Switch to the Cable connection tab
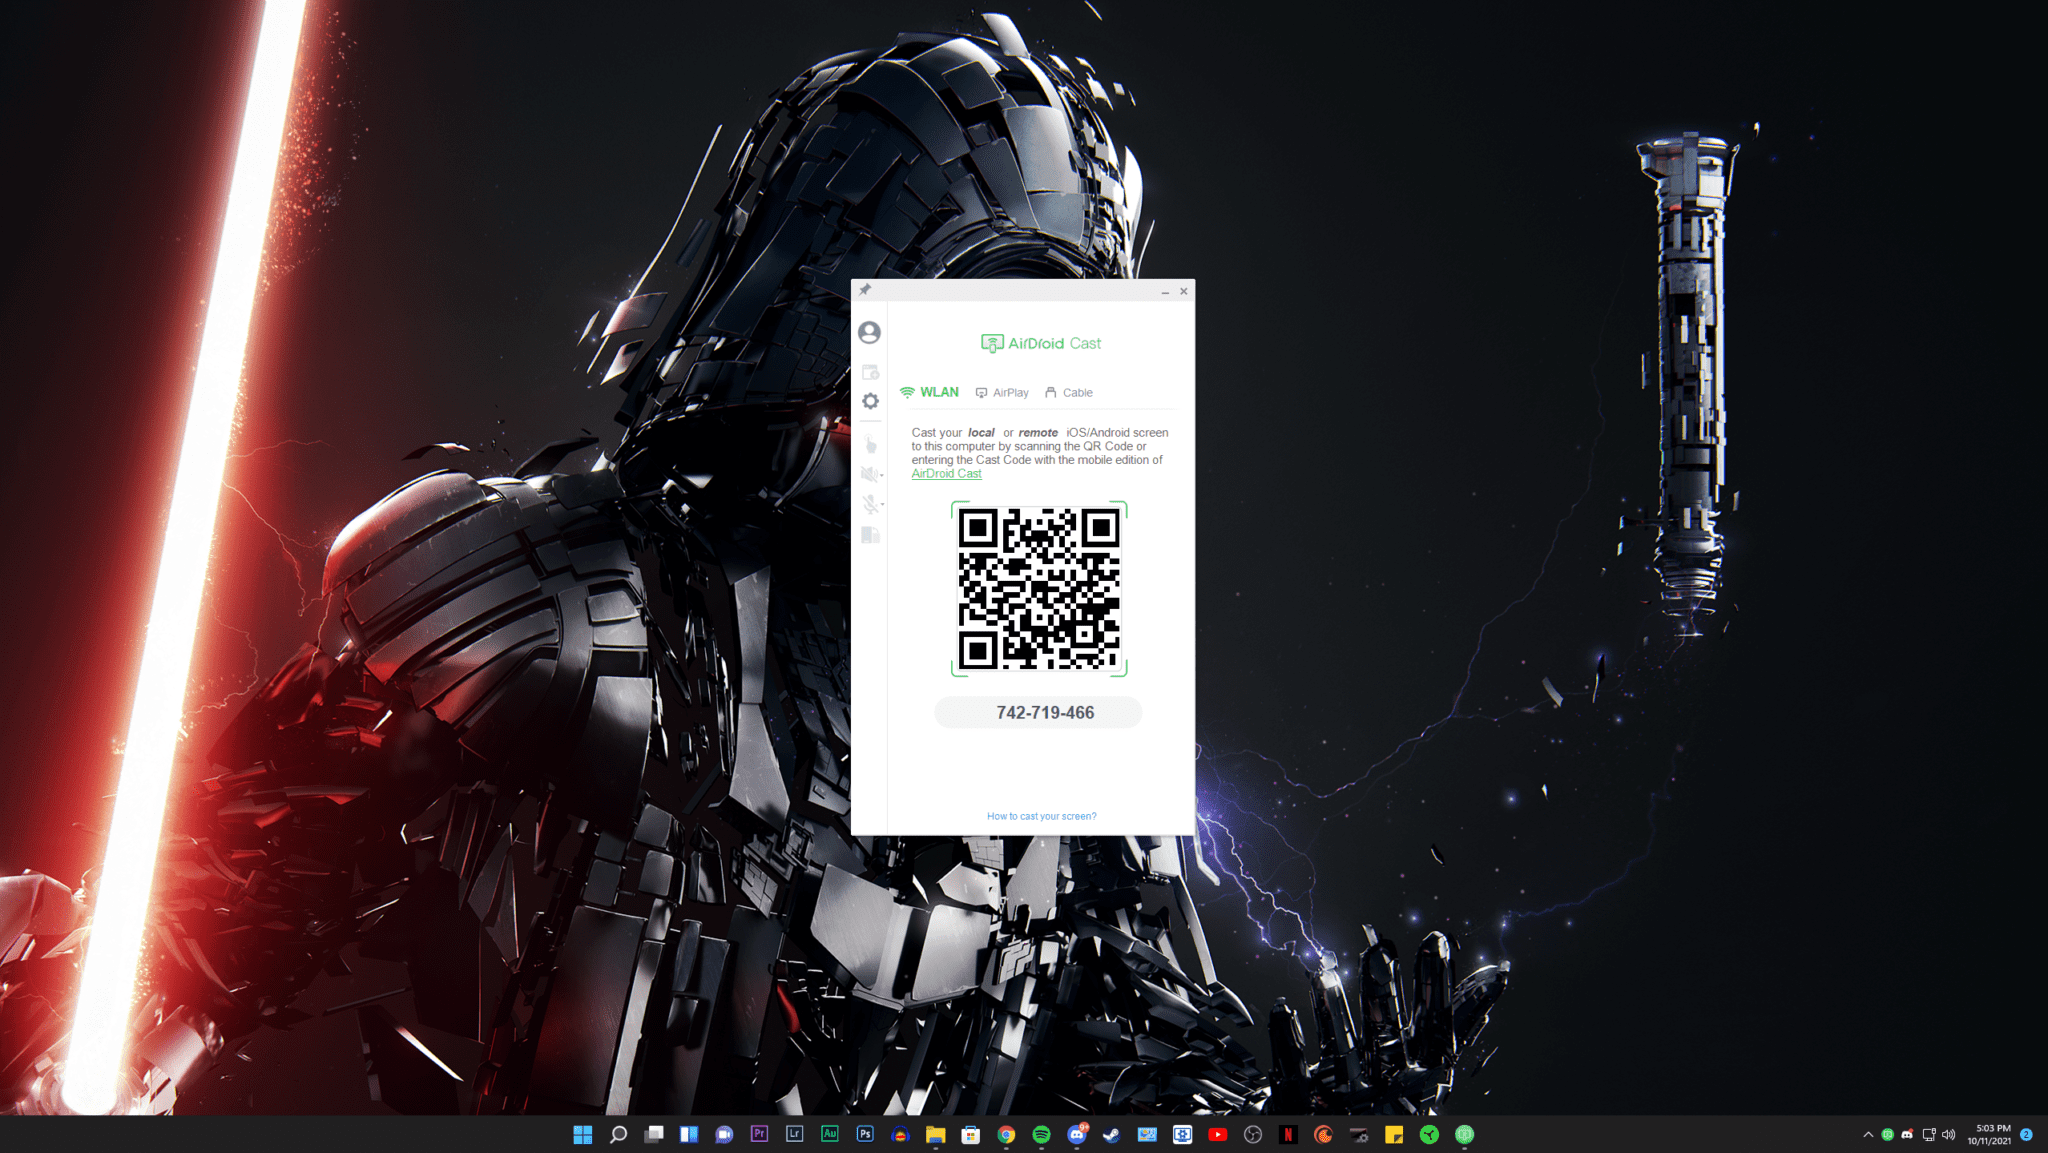2048x1153 pixels. [1077, 392]
